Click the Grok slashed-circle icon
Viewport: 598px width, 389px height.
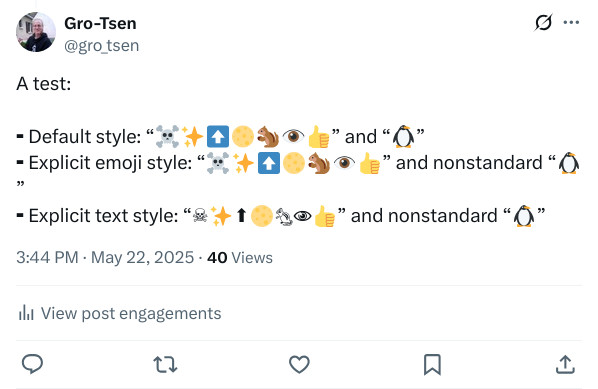pos(543,22)
